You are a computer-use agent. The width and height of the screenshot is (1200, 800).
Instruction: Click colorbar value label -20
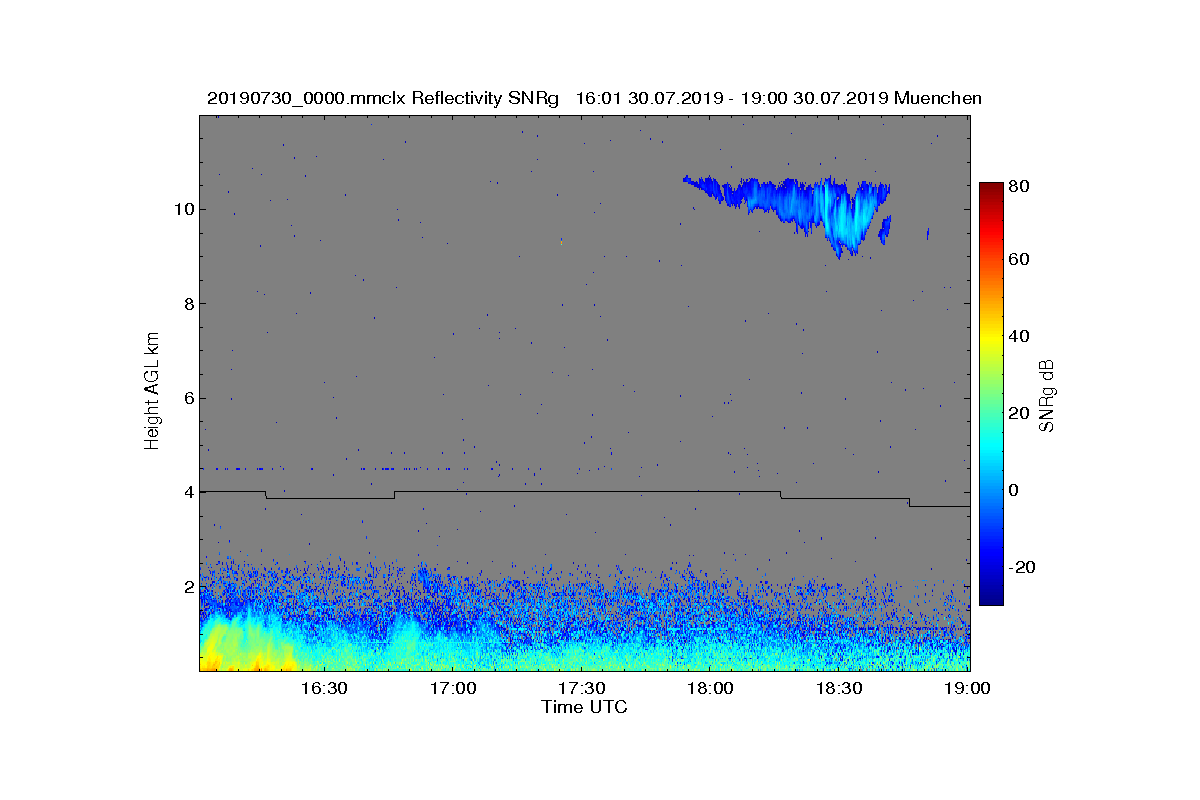(1023, 567)
